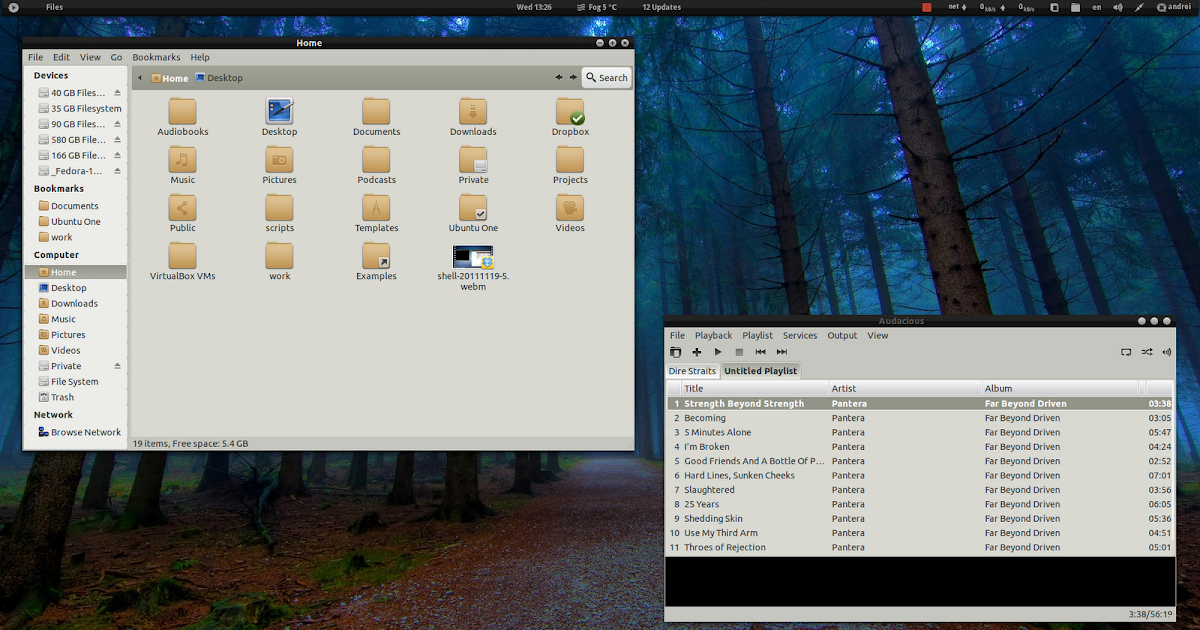1200x630 pixels.
Task: Mute the volume in Audacious
Action: pos(1166,351)
